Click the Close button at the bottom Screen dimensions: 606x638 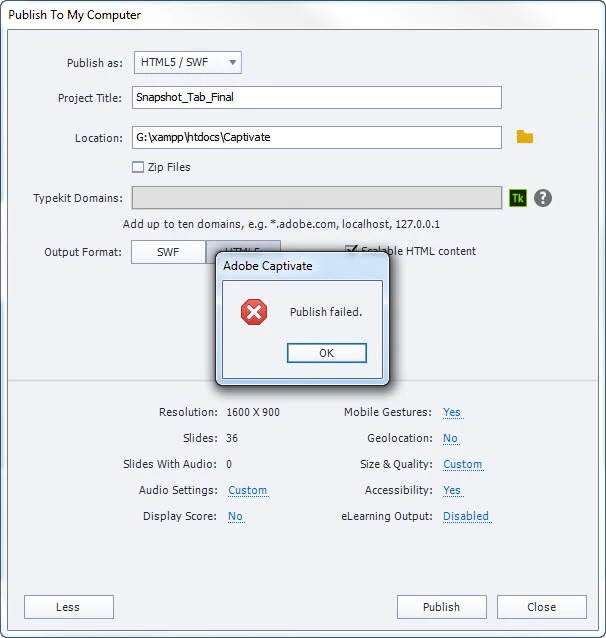pos(542,607)
